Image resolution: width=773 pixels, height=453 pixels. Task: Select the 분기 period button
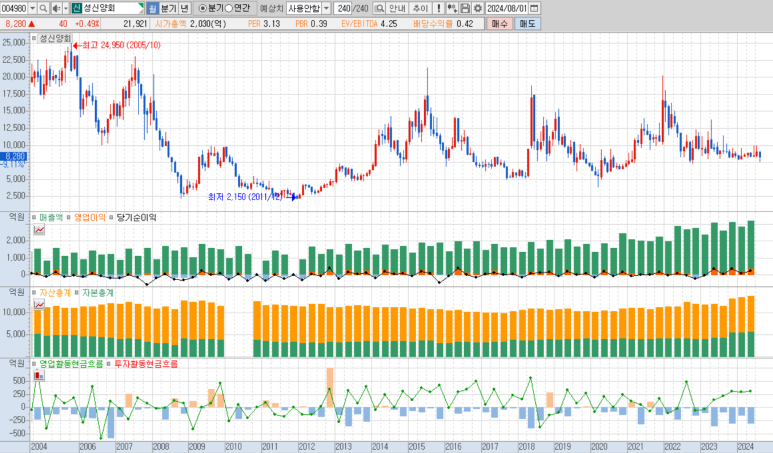tap(169, 8)
